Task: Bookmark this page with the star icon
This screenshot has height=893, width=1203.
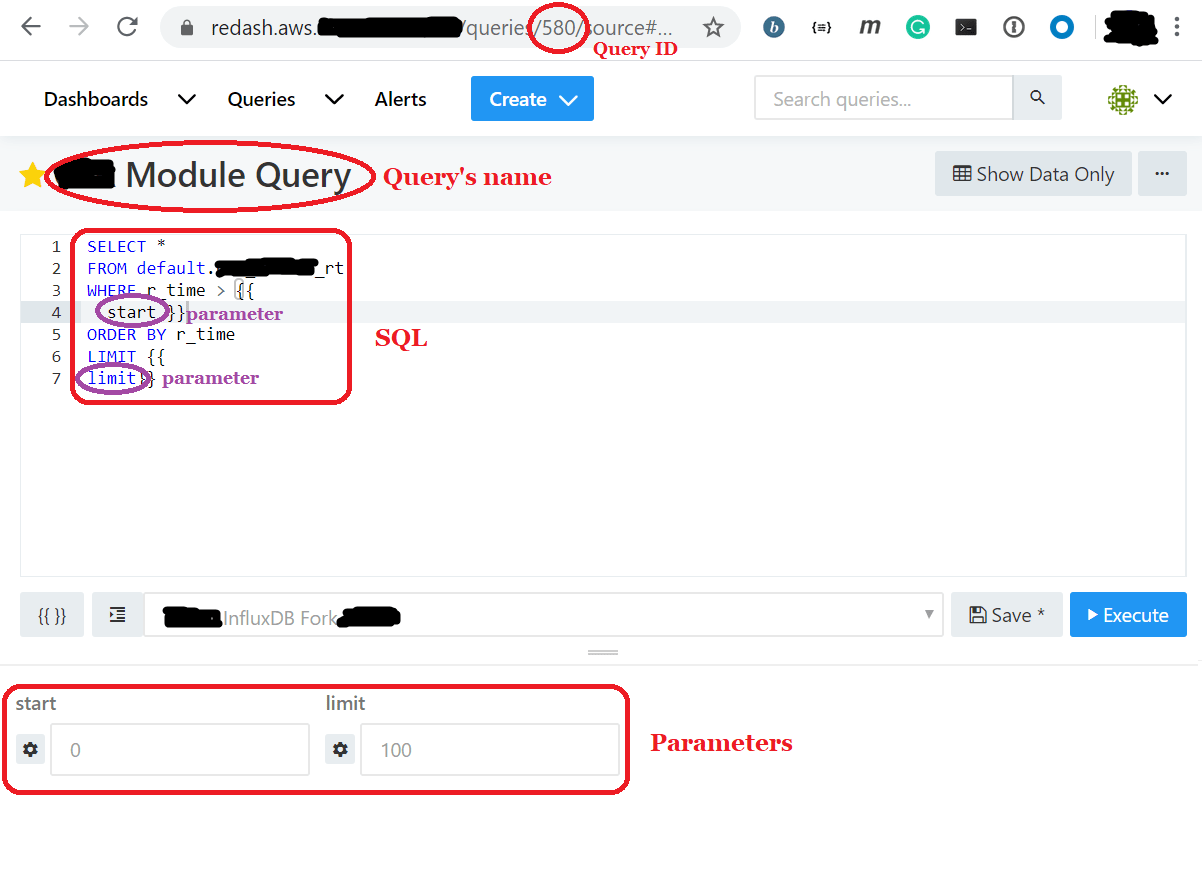Action: pyautogui.click(x=713, y=28)
